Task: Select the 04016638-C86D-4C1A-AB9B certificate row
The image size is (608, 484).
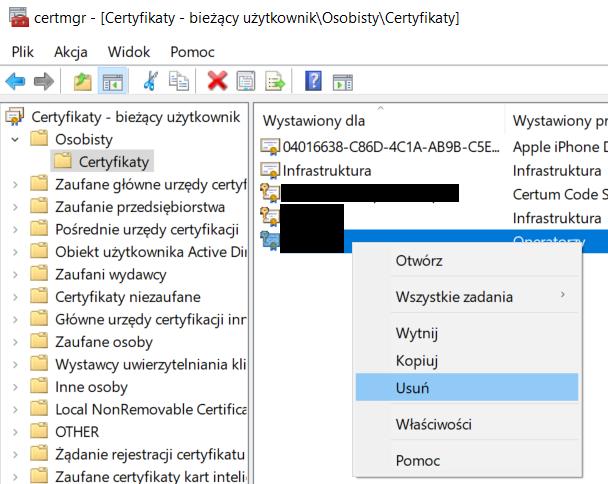Action: coord(391,147)
